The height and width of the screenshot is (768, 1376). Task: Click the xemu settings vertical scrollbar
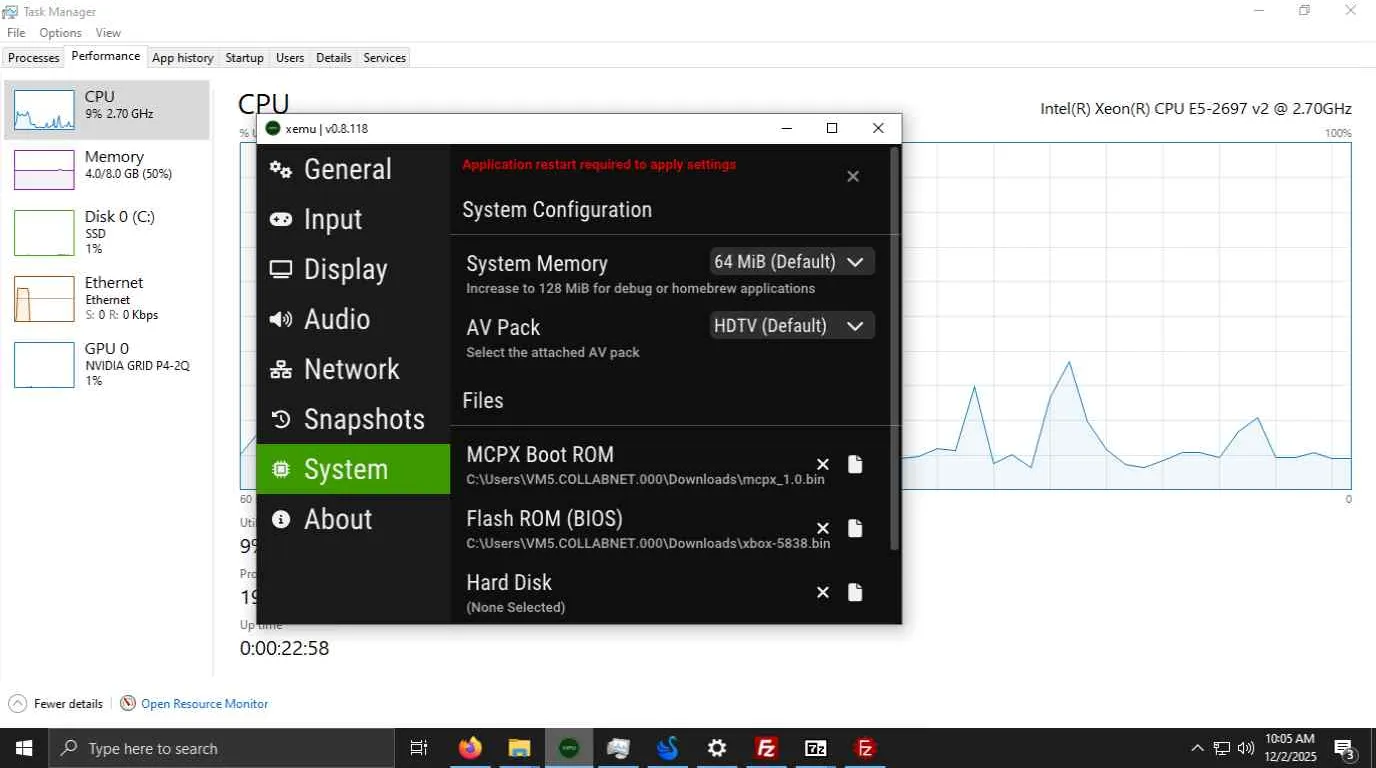coord(895,348)
